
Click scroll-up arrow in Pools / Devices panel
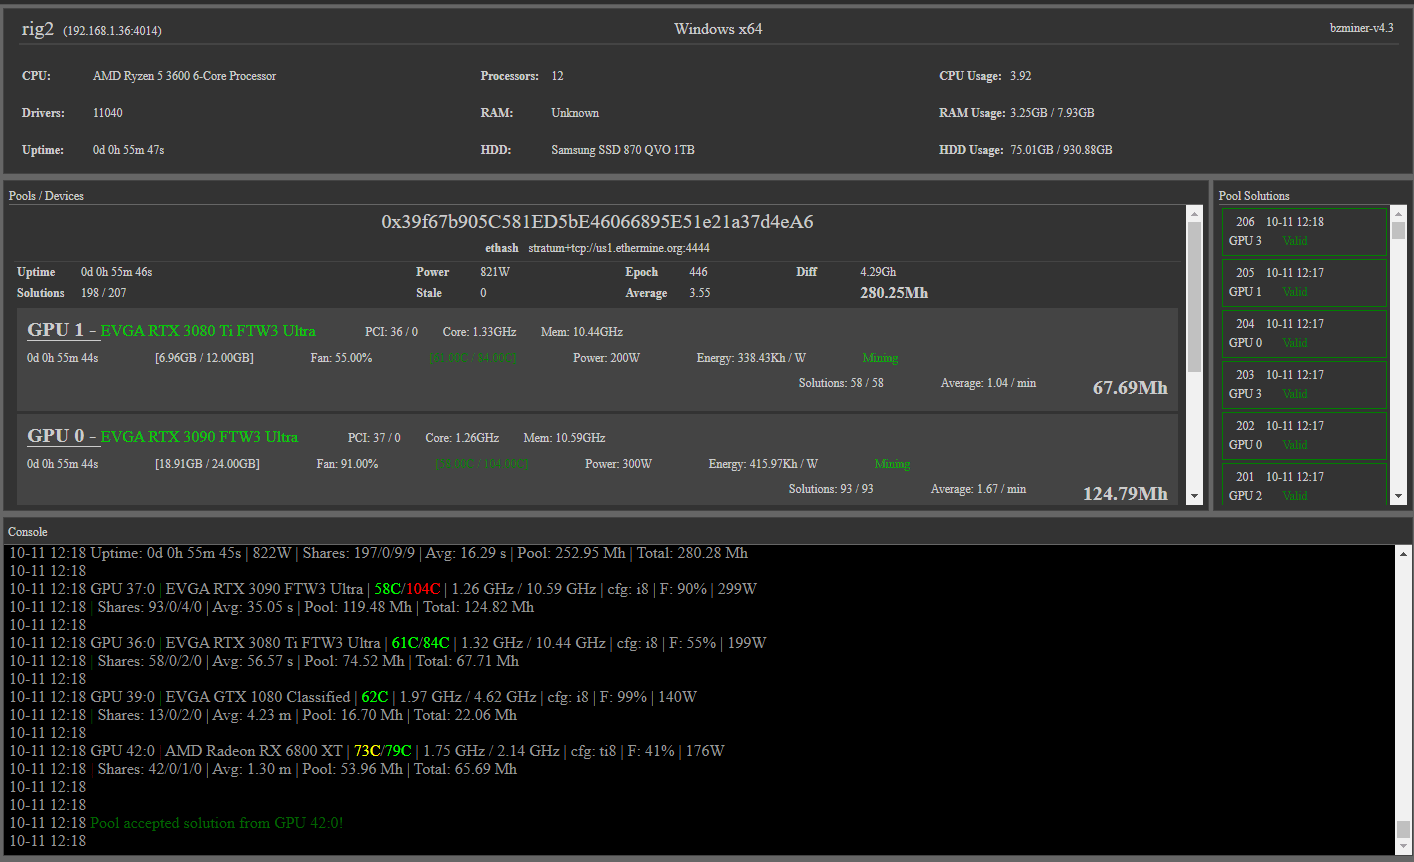(1194, 213)
